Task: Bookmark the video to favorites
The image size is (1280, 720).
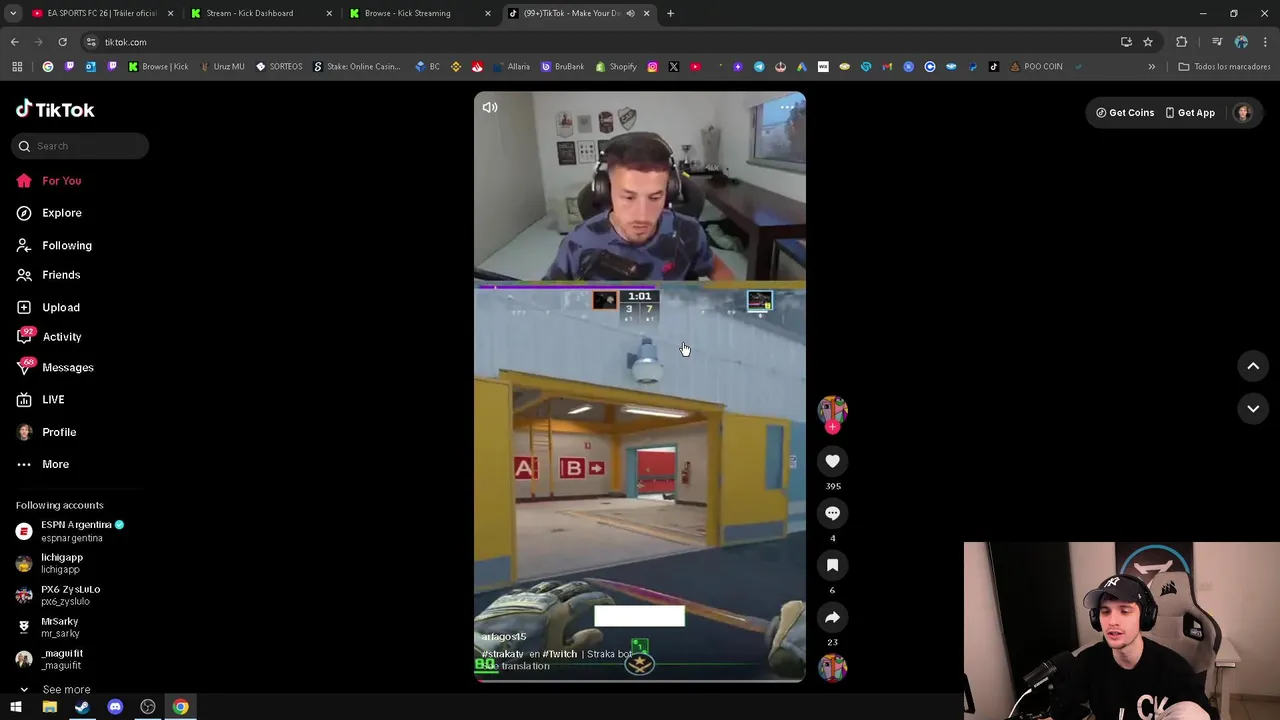Action: click(x=832, y=565)
